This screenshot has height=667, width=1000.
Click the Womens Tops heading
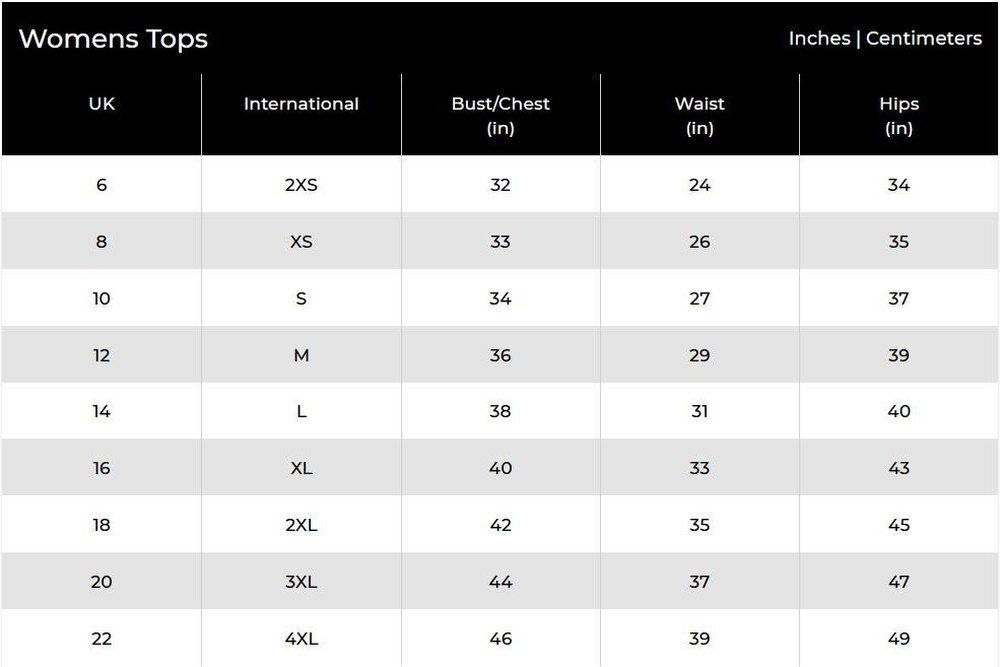click(113, 39)
